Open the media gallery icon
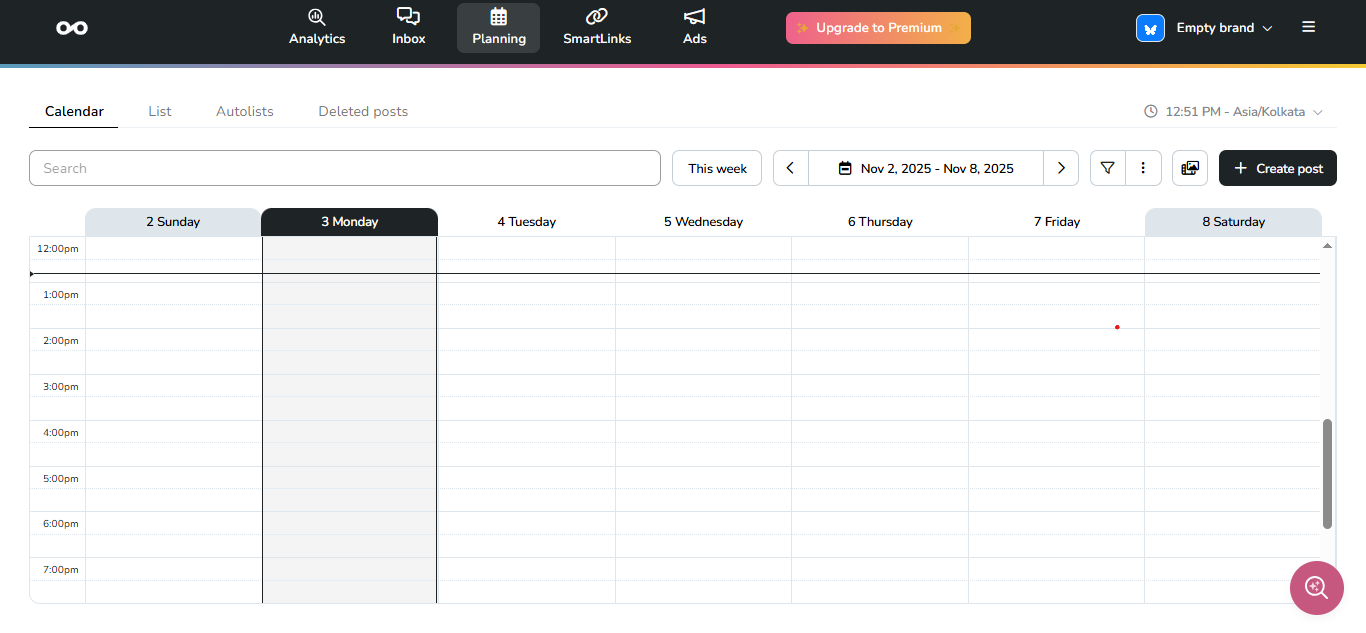This screenshot has width=1366, height=633. pos(1190,168)
